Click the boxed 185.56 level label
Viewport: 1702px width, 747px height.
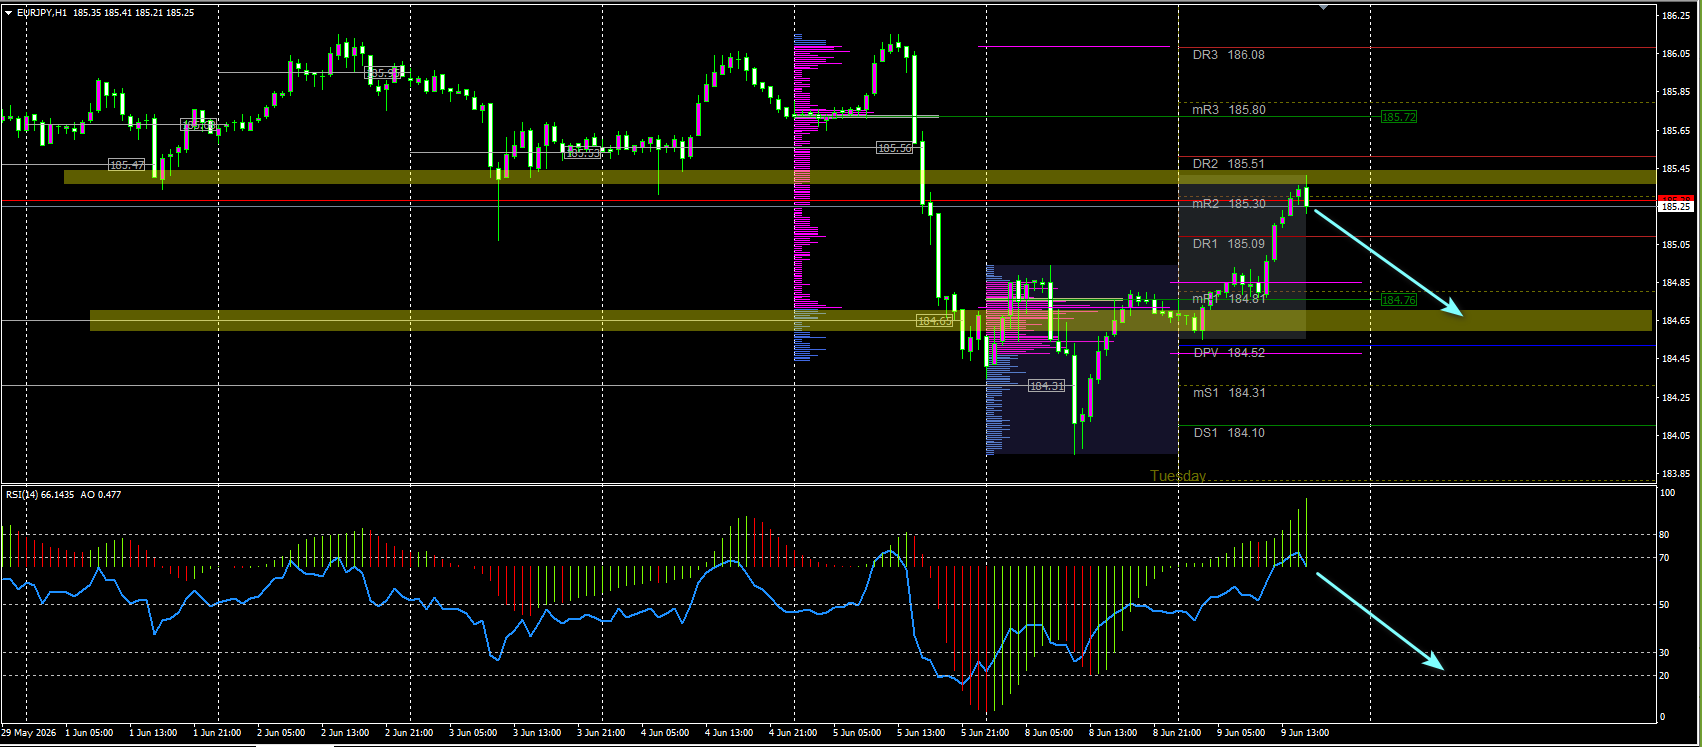point(895,148)
